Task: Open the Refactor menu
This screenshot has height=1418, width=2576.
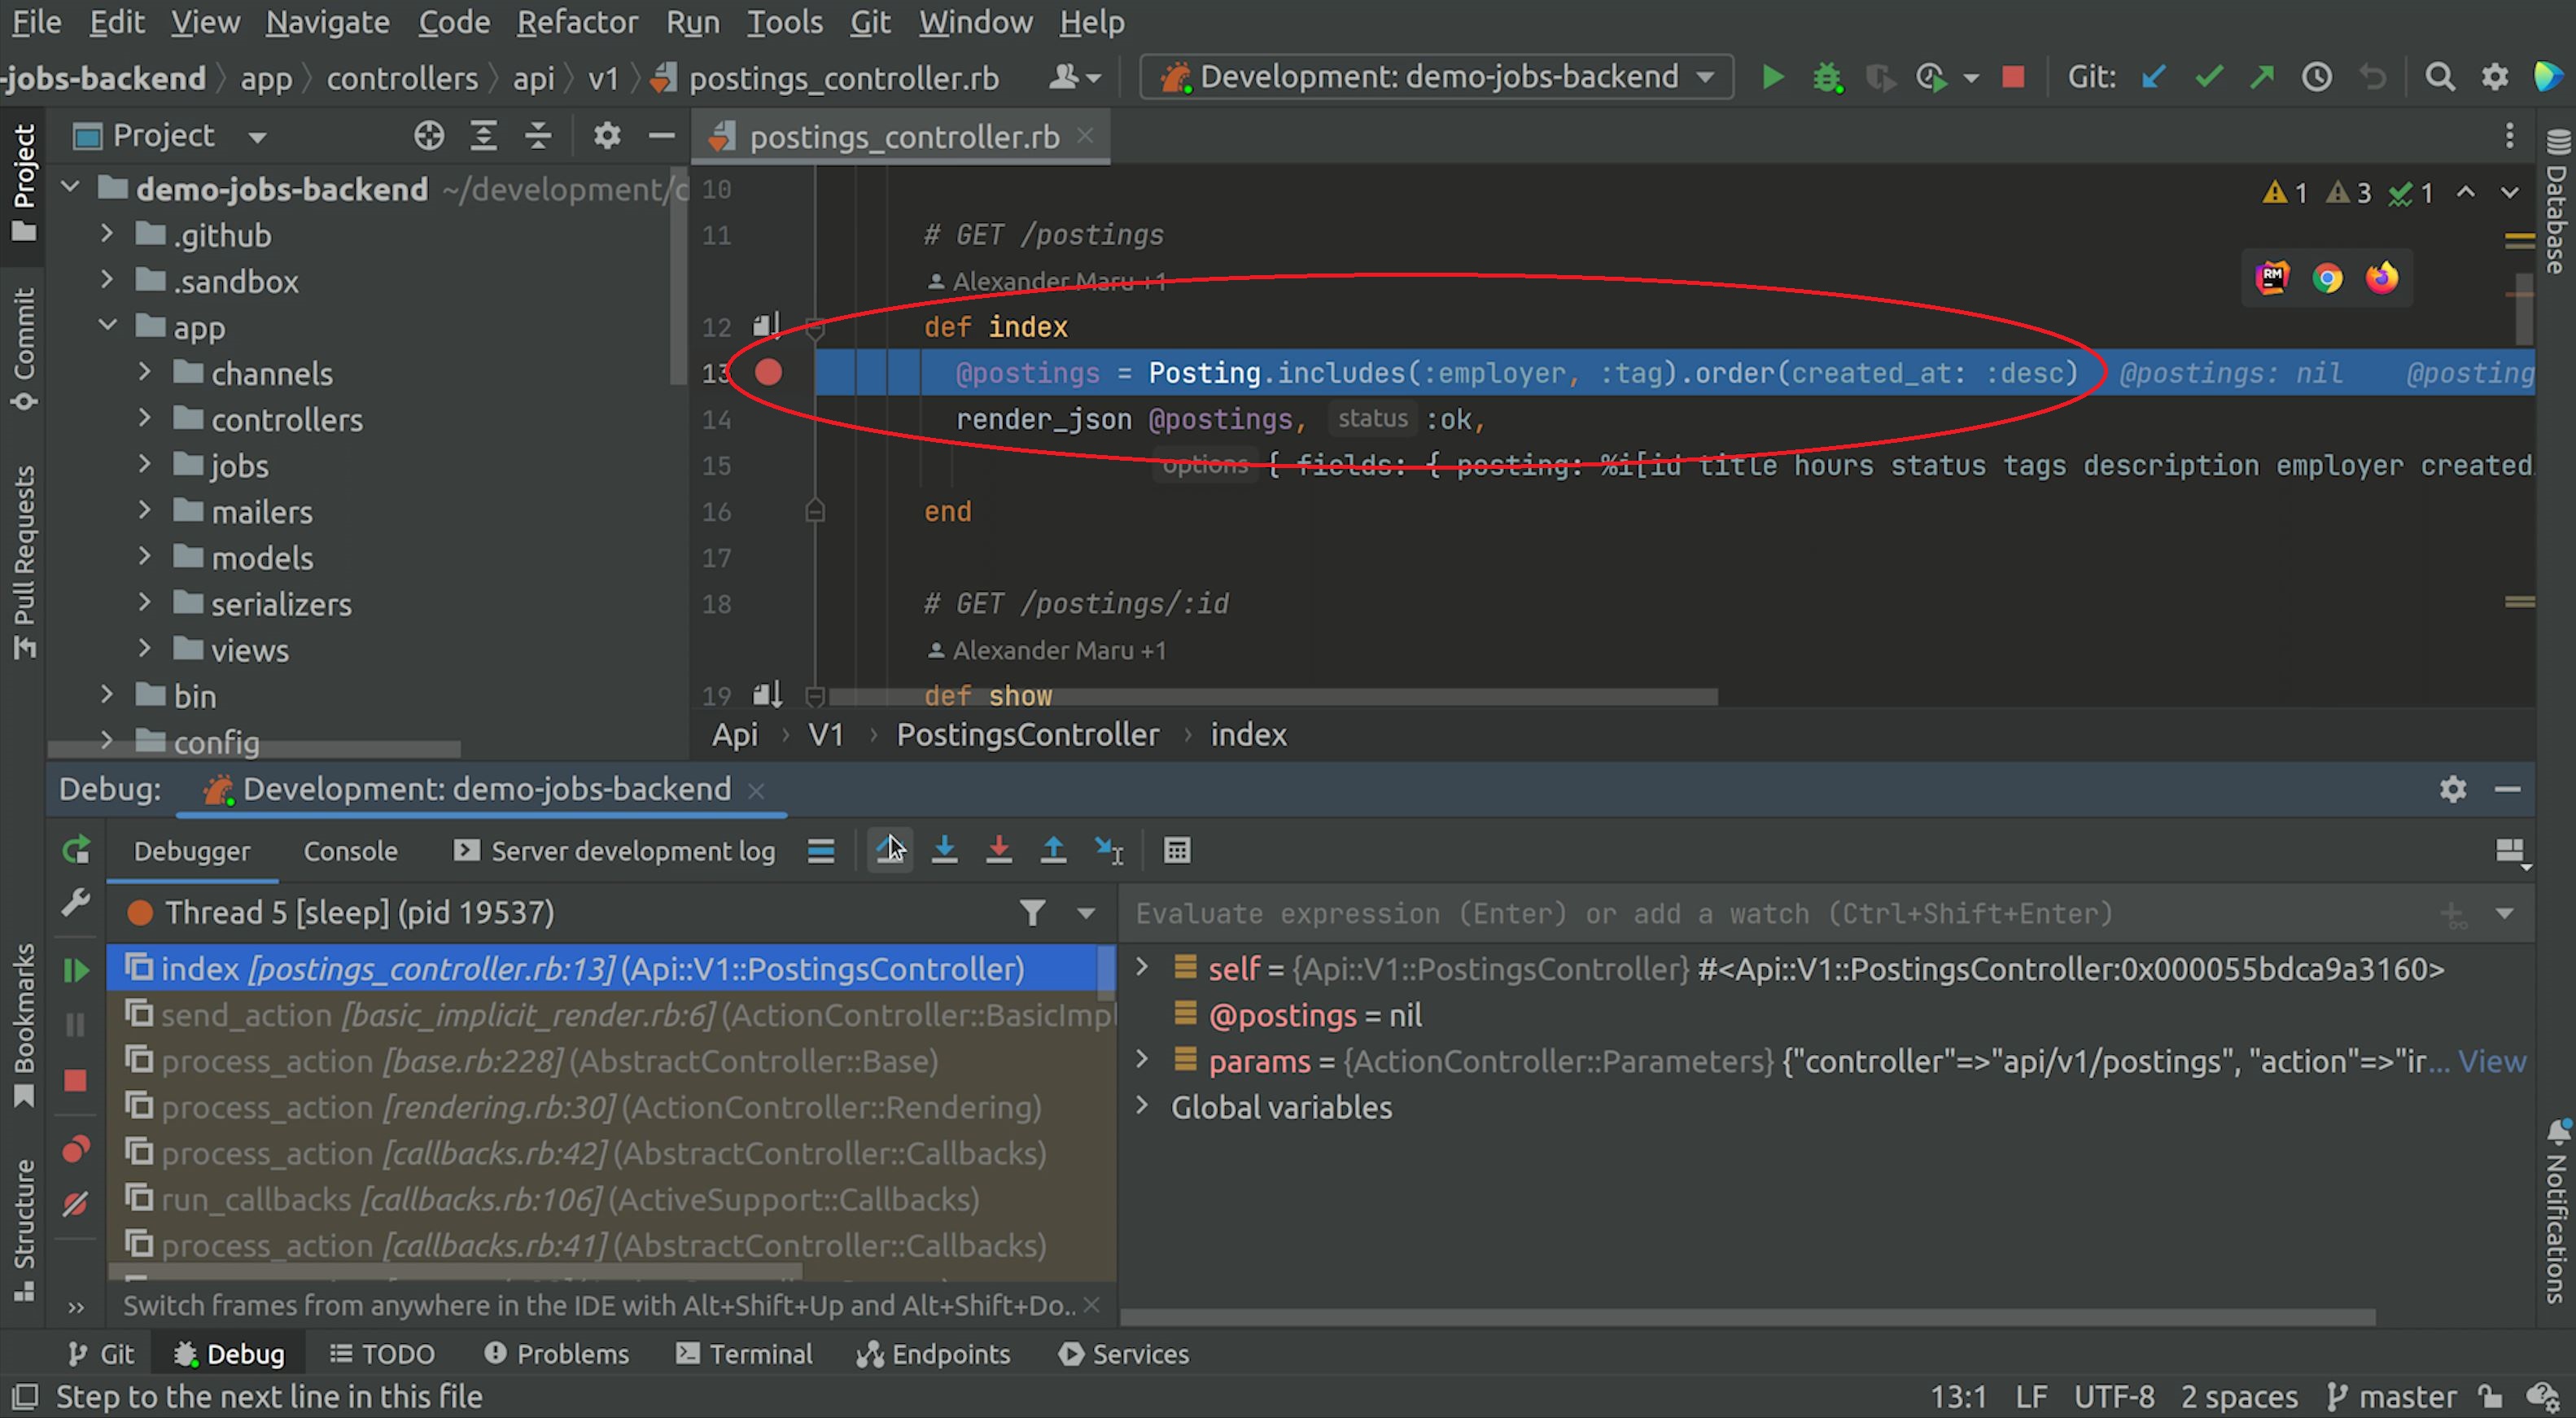Action: 577,22
